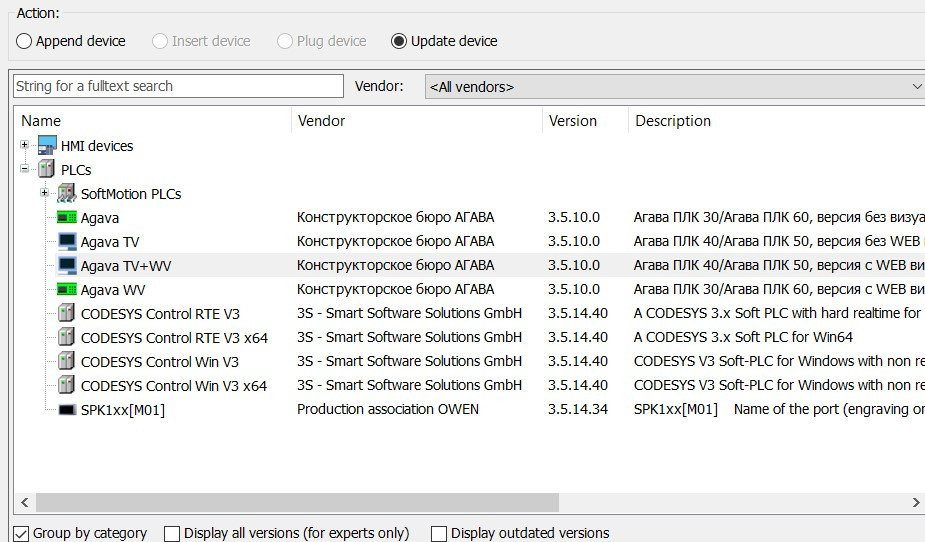Image resolution: width=925 pixels, height=542 pixels.
Task: Click the SoftMotion PLCs folder icon
Action: pos(67,194)
